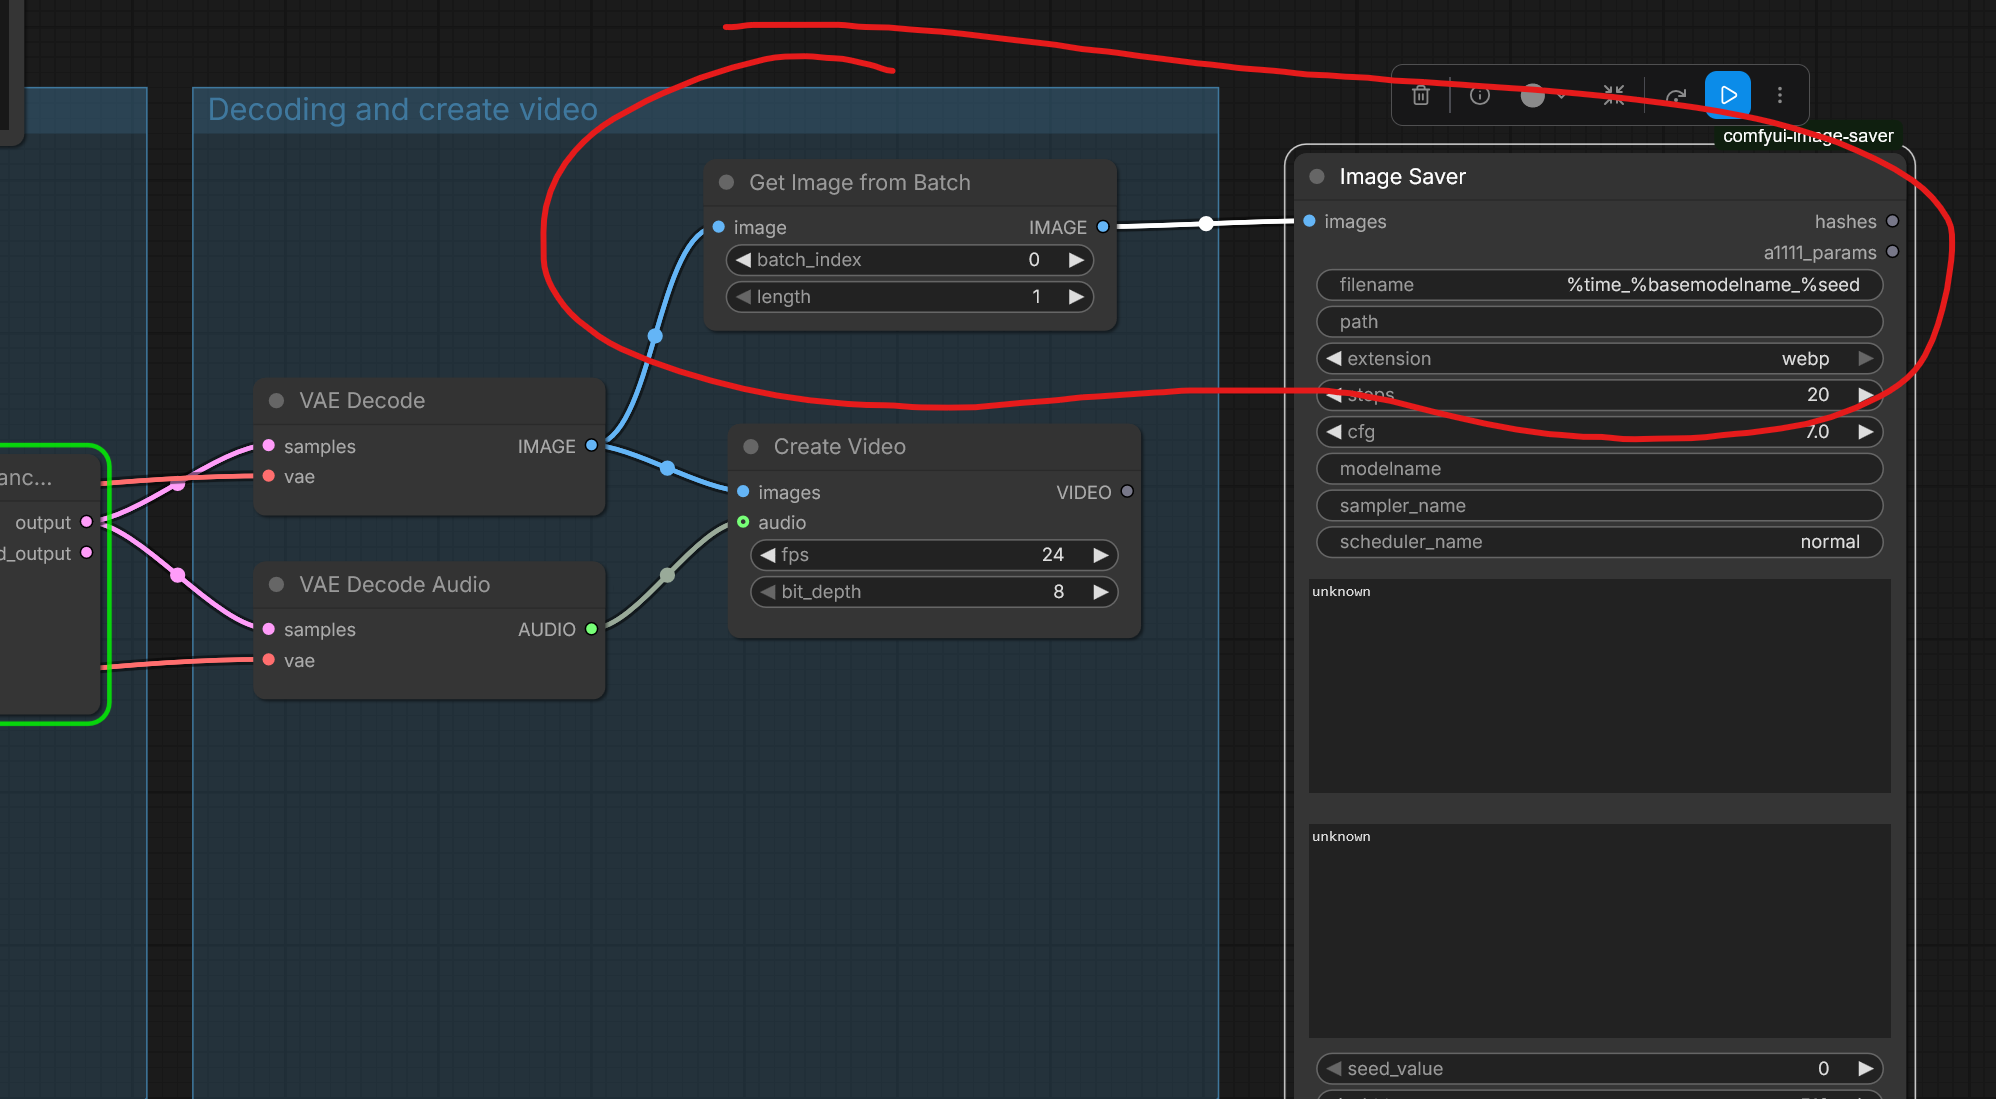Click IMAGE output socket on VAE Decode
The image size is (1996, 1099).
coord(591,445)
